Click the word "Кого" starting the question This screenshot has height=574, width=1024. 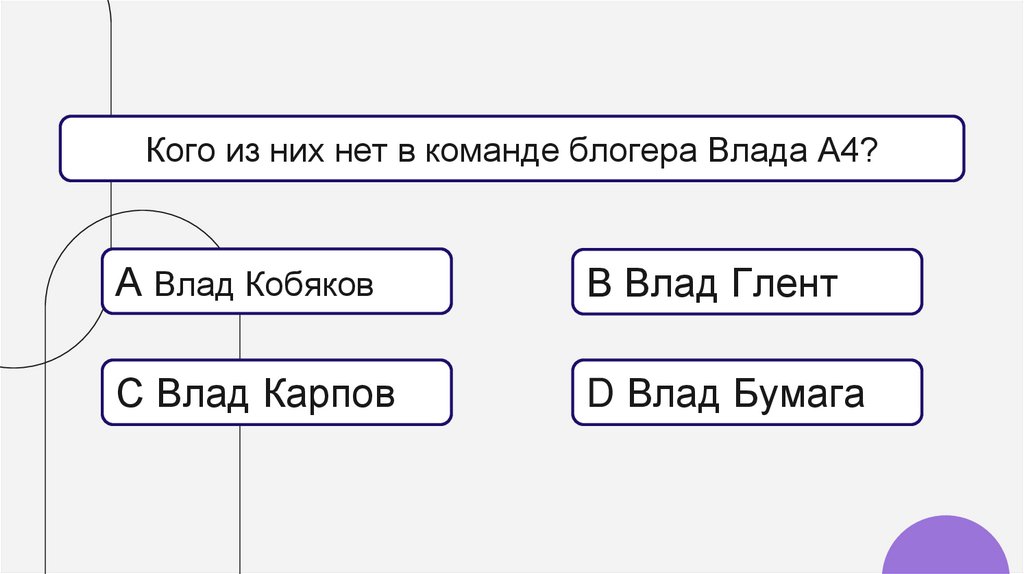click(178, 152)
